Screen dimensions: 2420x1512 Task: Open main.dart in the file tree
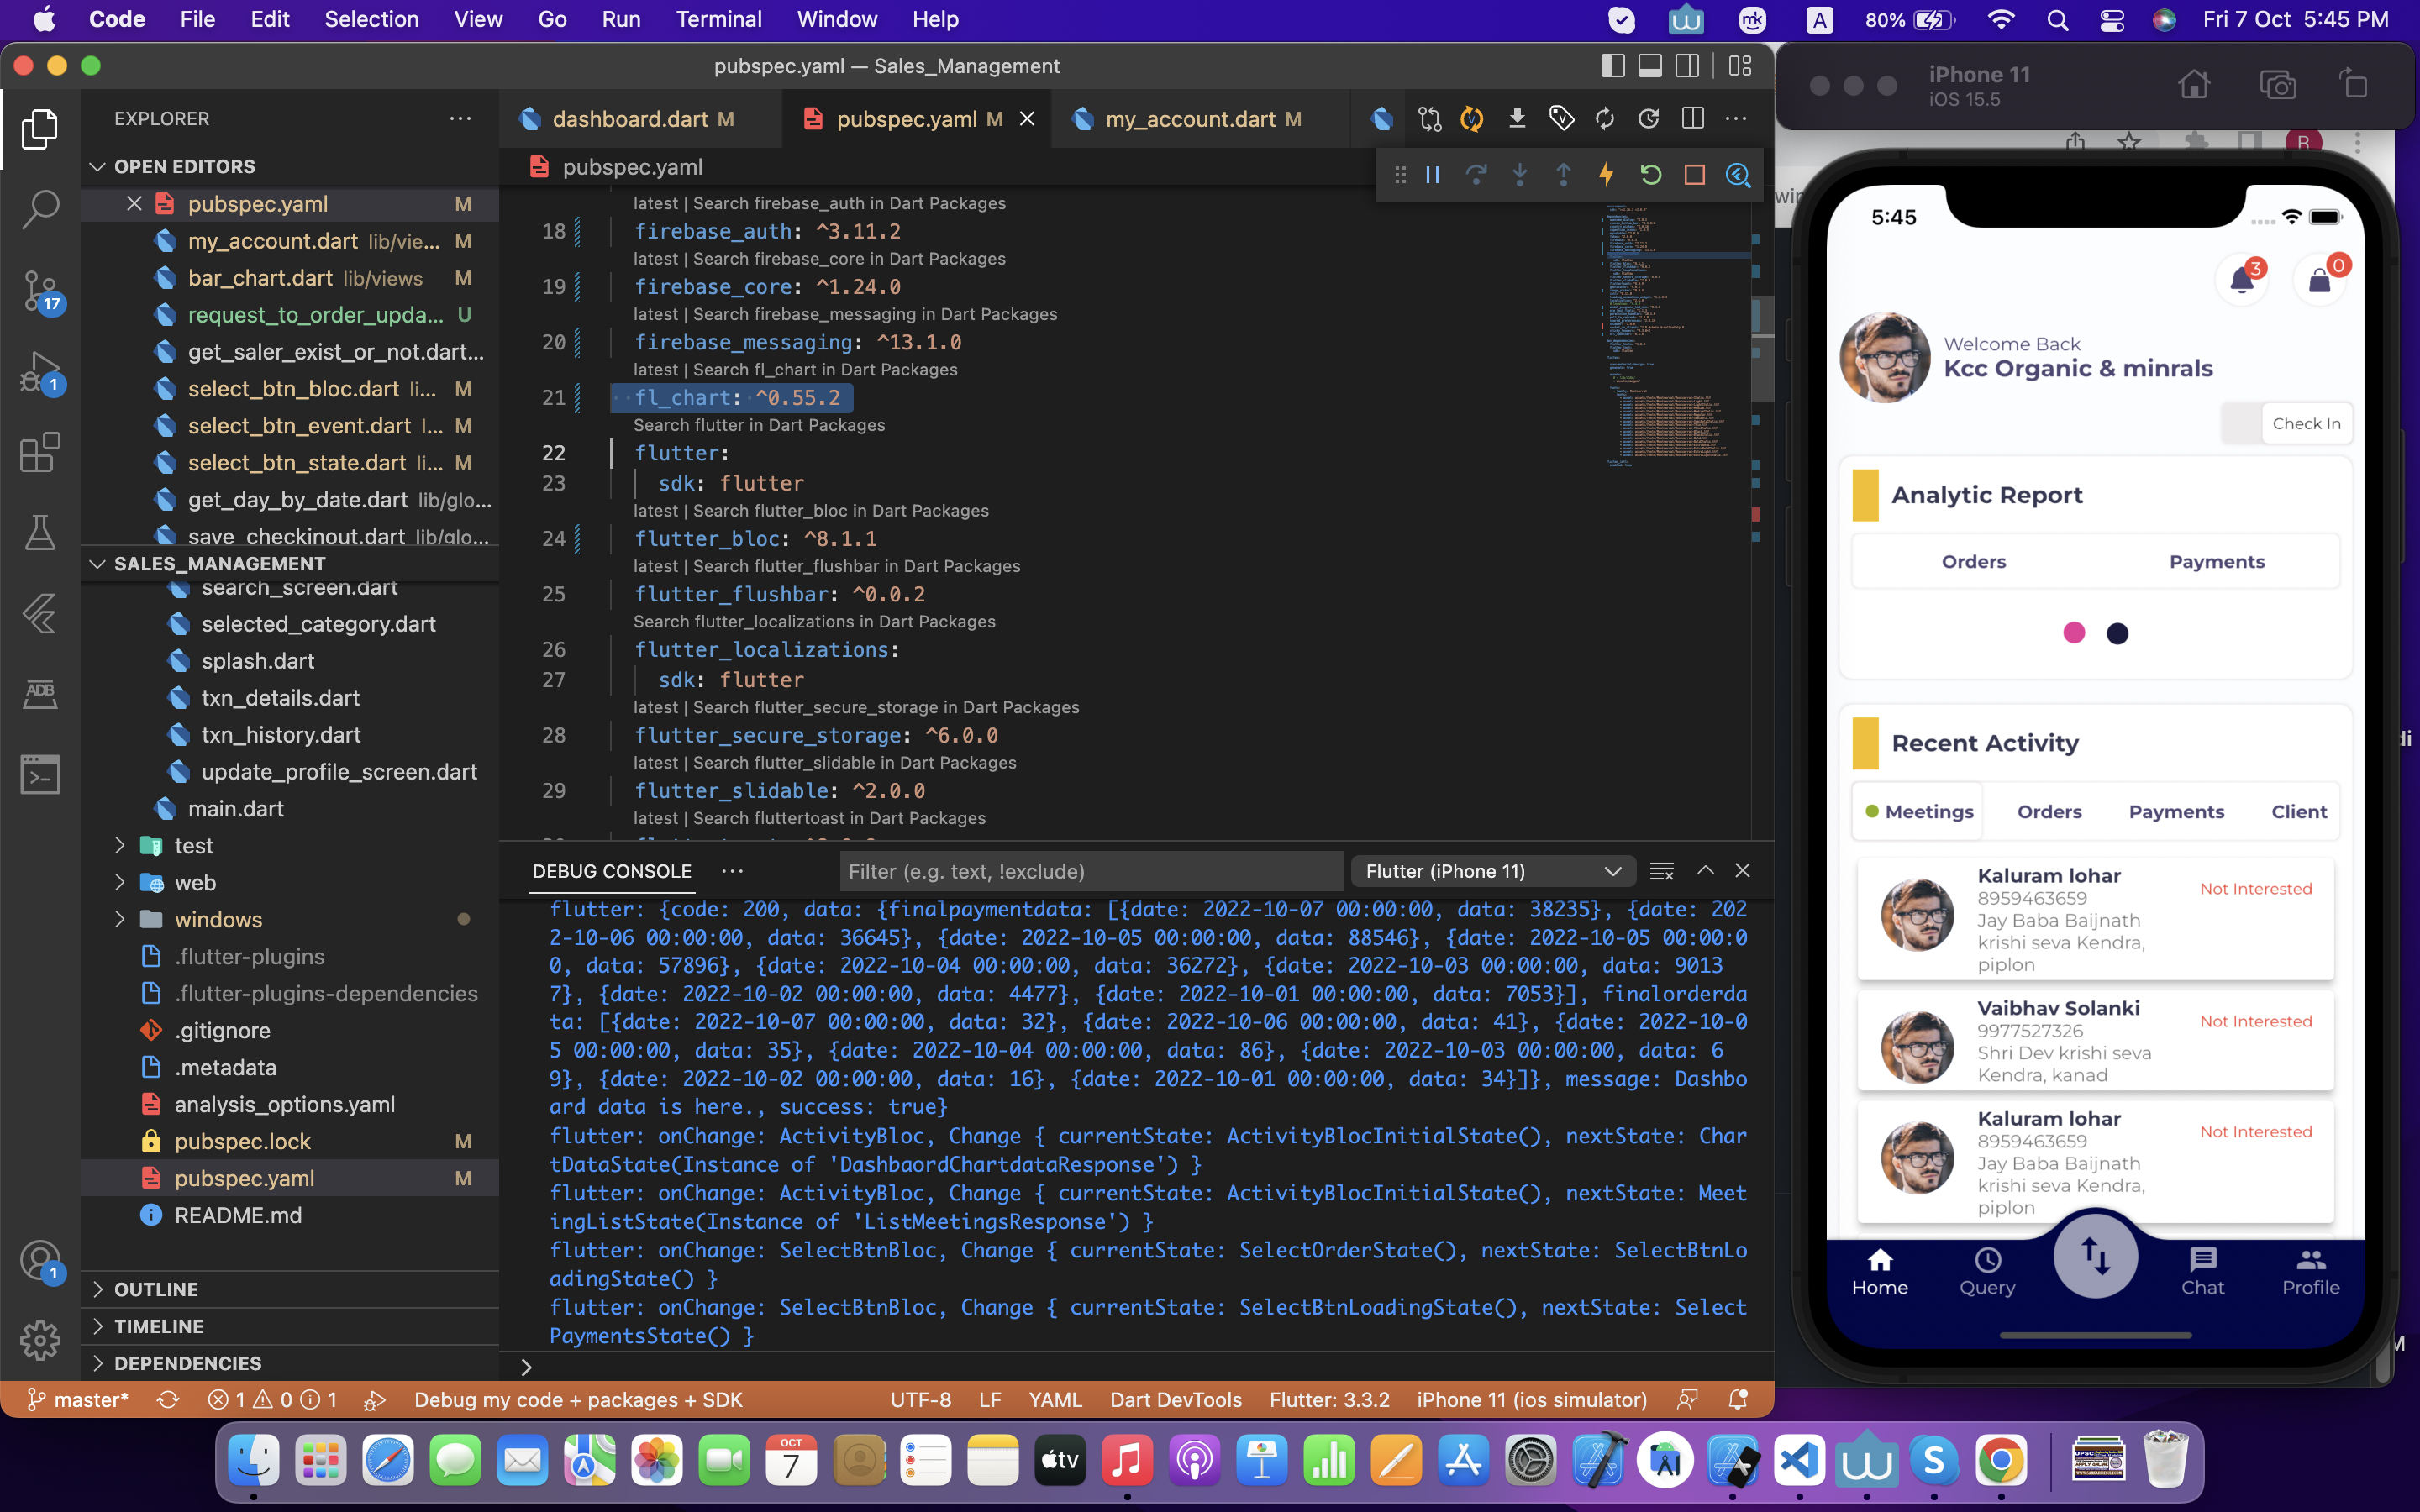coord(236,809)
